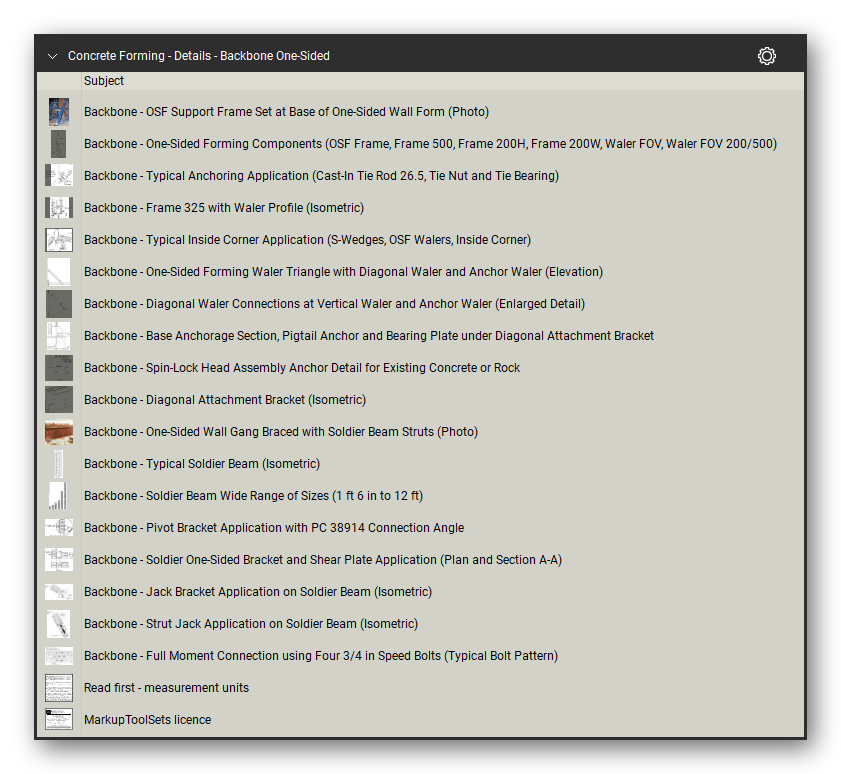
Task: Open tool set settings gear
Action: (766, 56)
